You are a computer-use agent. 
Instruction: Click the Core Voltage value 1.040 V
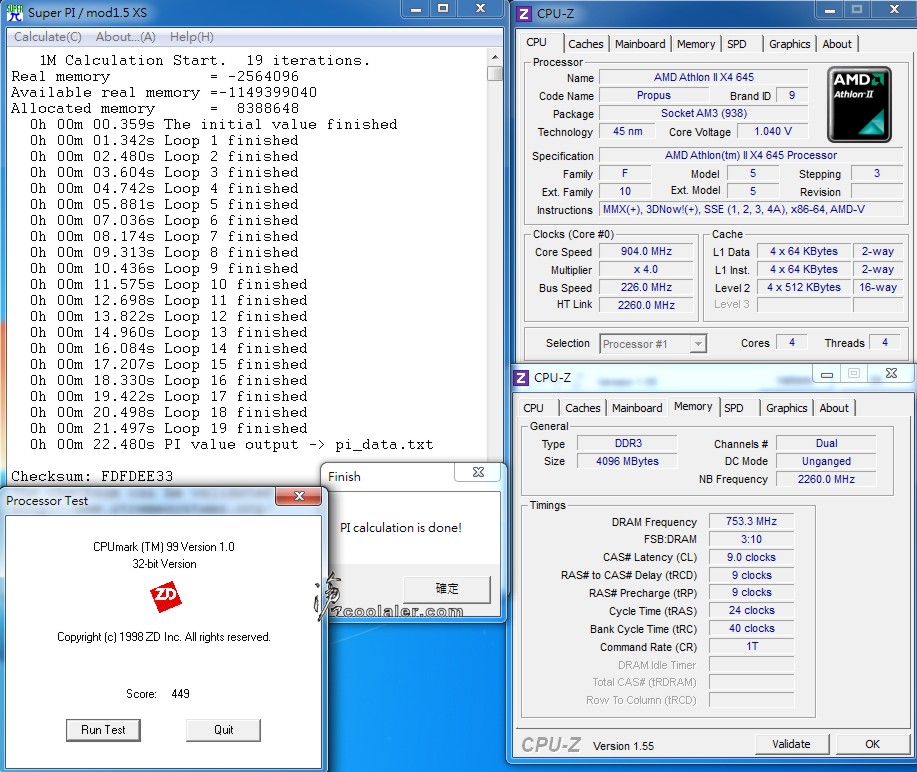coord(773,131)
